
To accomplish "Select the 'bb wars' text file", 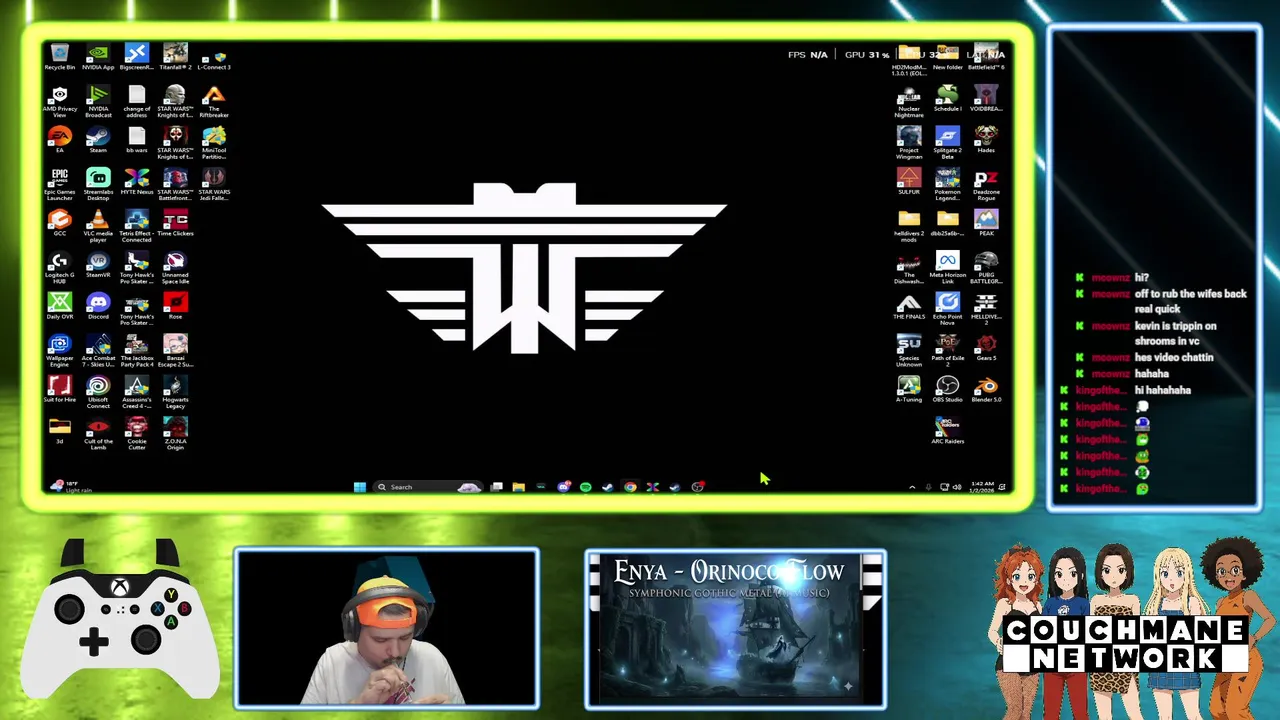I will [137, 139].
